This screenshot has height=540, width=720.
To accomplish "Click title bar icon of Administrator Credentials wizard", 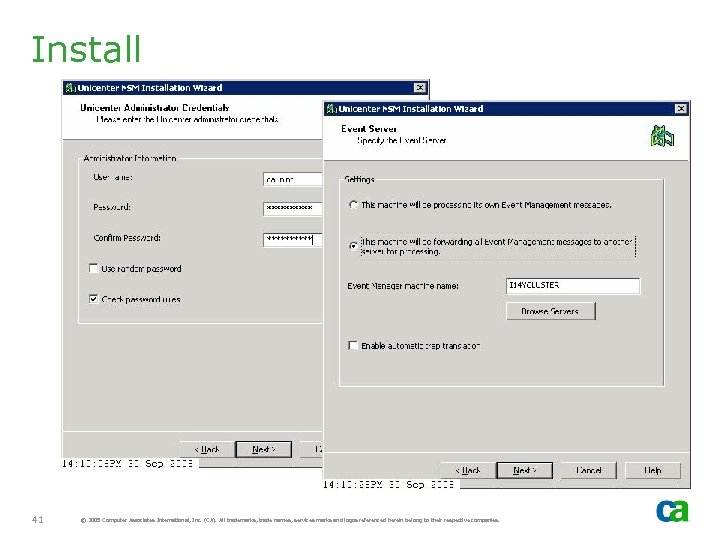I will tap(70, 88).
